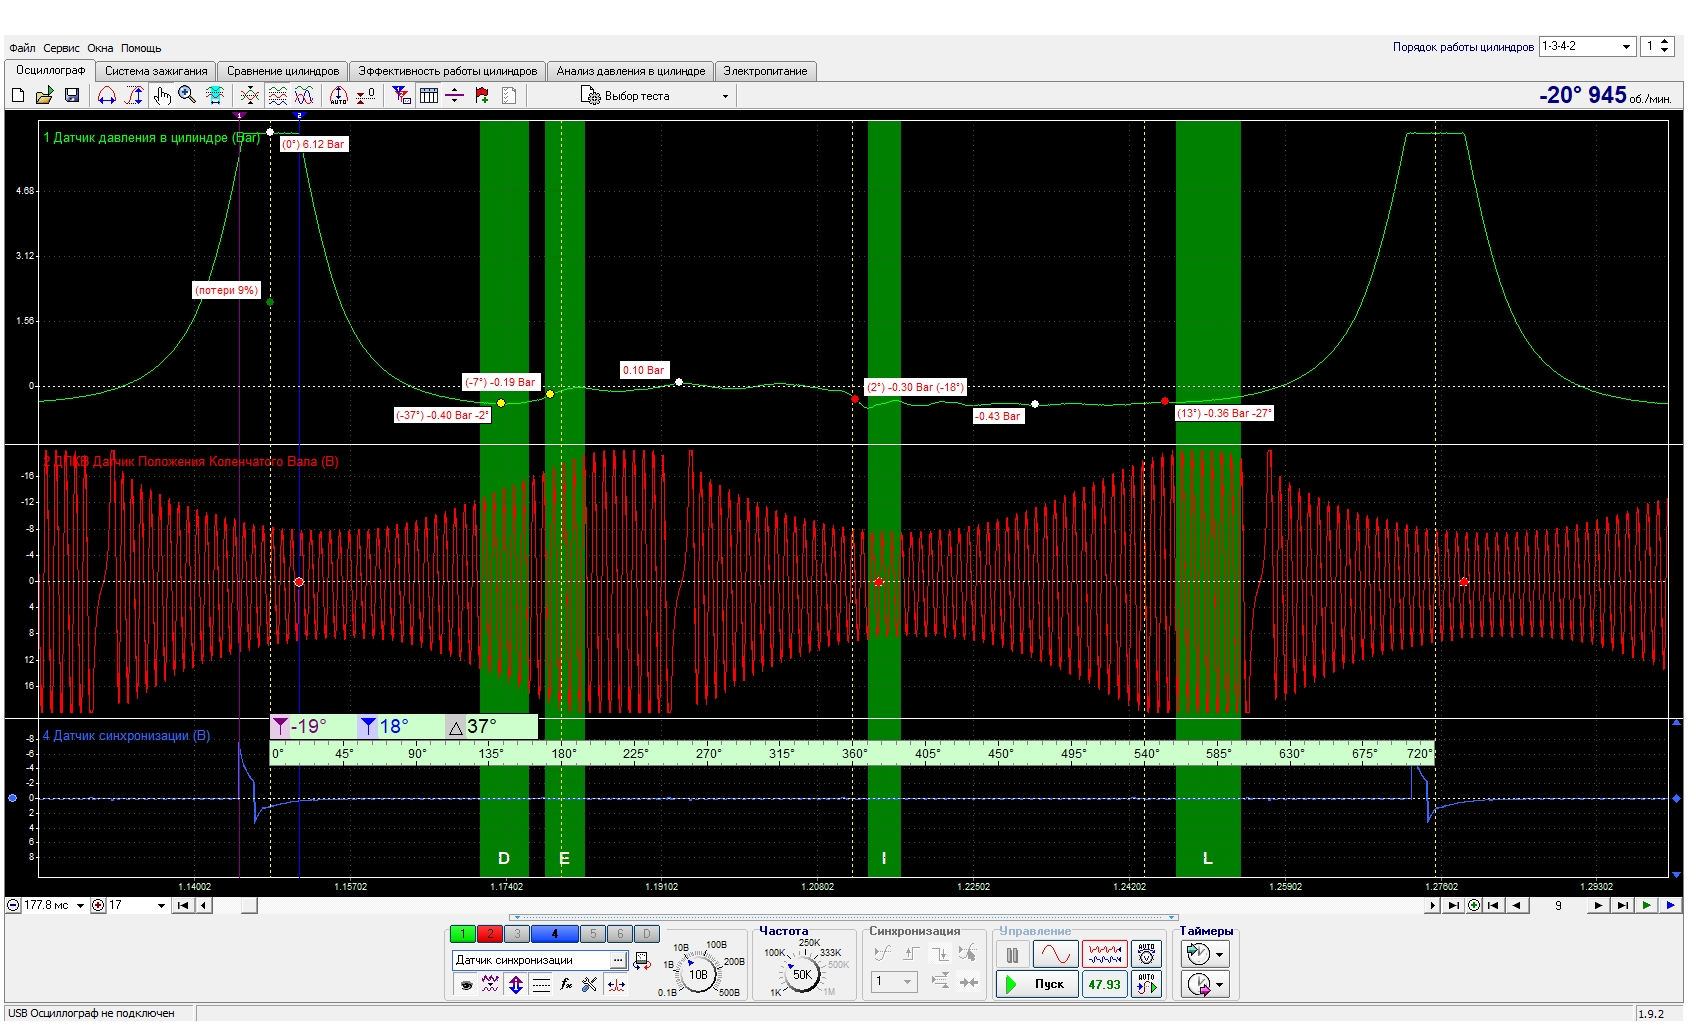1696x1026 pixels.
Task: Toggle red channel 2 button
Action: (490, 934)
